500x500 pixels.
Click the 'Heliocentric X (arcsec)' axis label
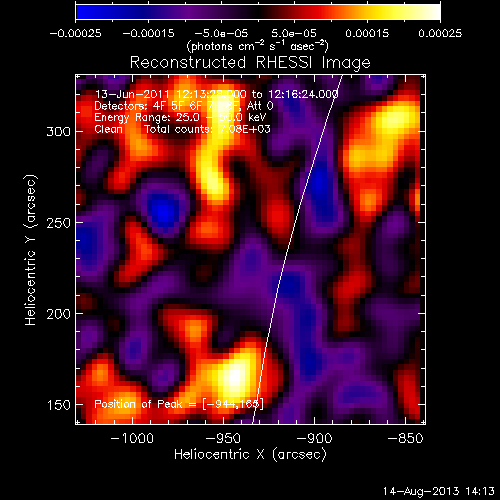[250, 454]
